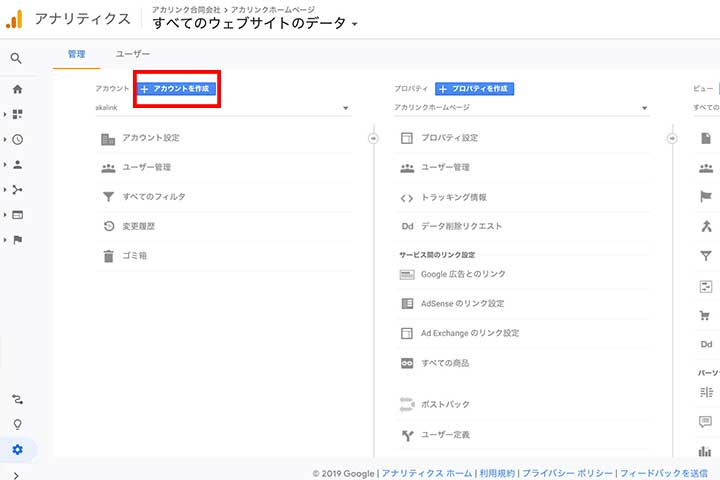The image size is (720, 480).
Task: Click the trash can icon beside ゴミ箱
Action: click(108, 256)
